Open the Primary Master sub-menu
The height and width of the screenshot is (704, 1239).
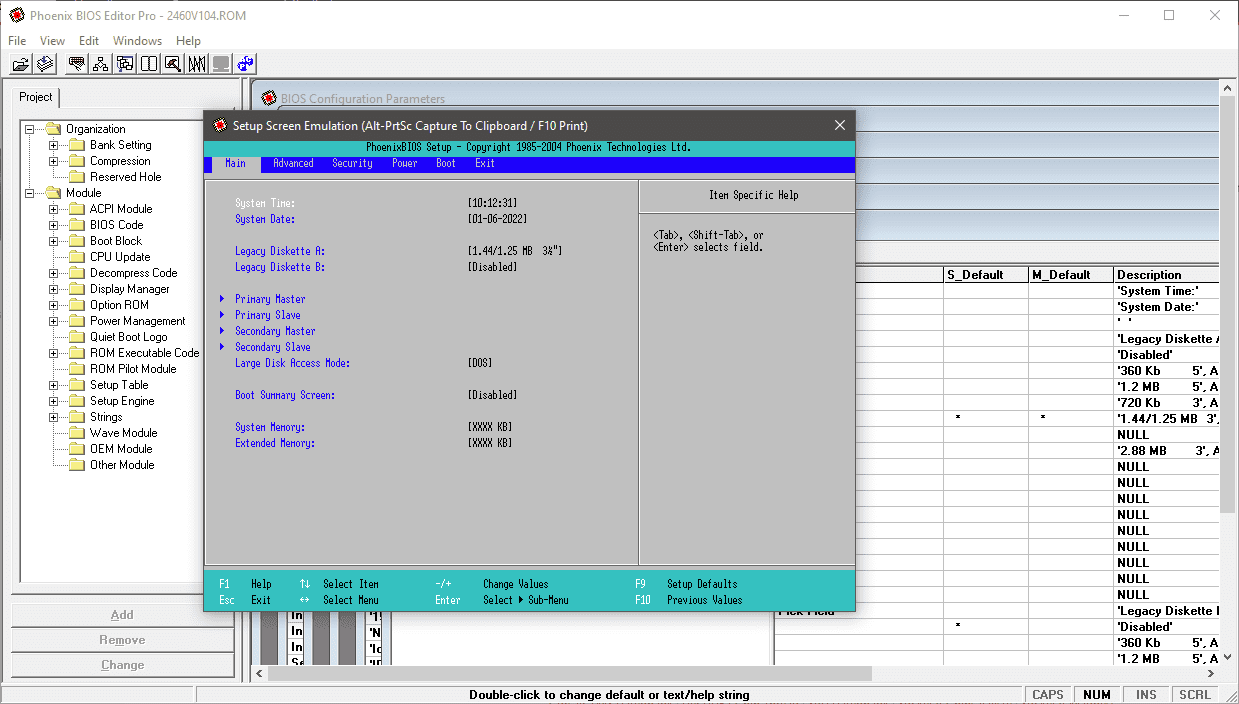tap(270, 299)
